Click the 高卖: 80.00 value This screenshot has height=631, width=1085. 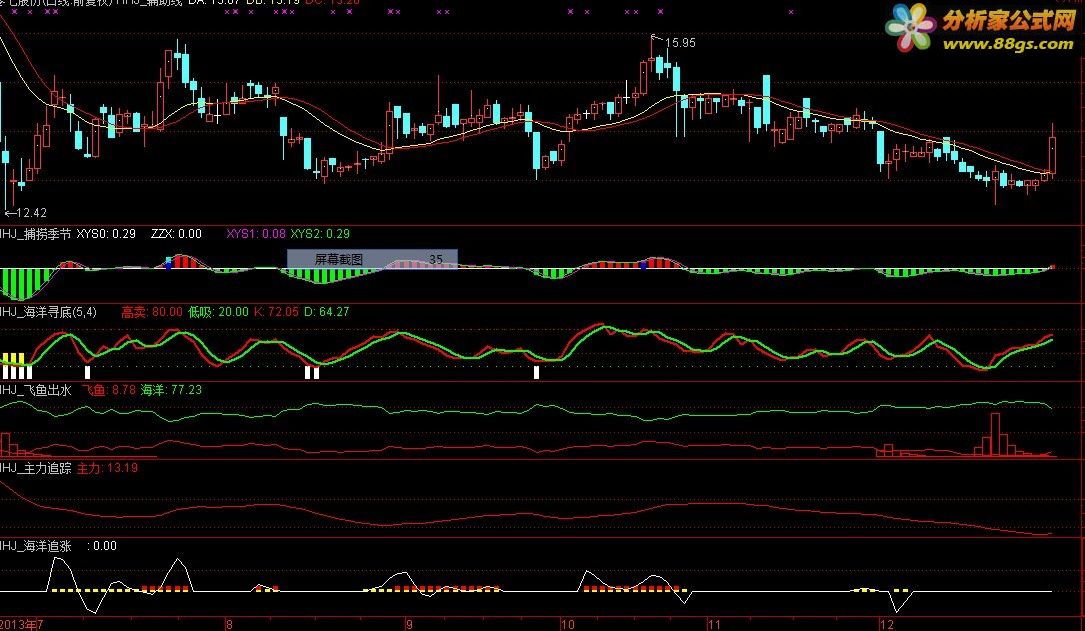(x=152, y=312)
